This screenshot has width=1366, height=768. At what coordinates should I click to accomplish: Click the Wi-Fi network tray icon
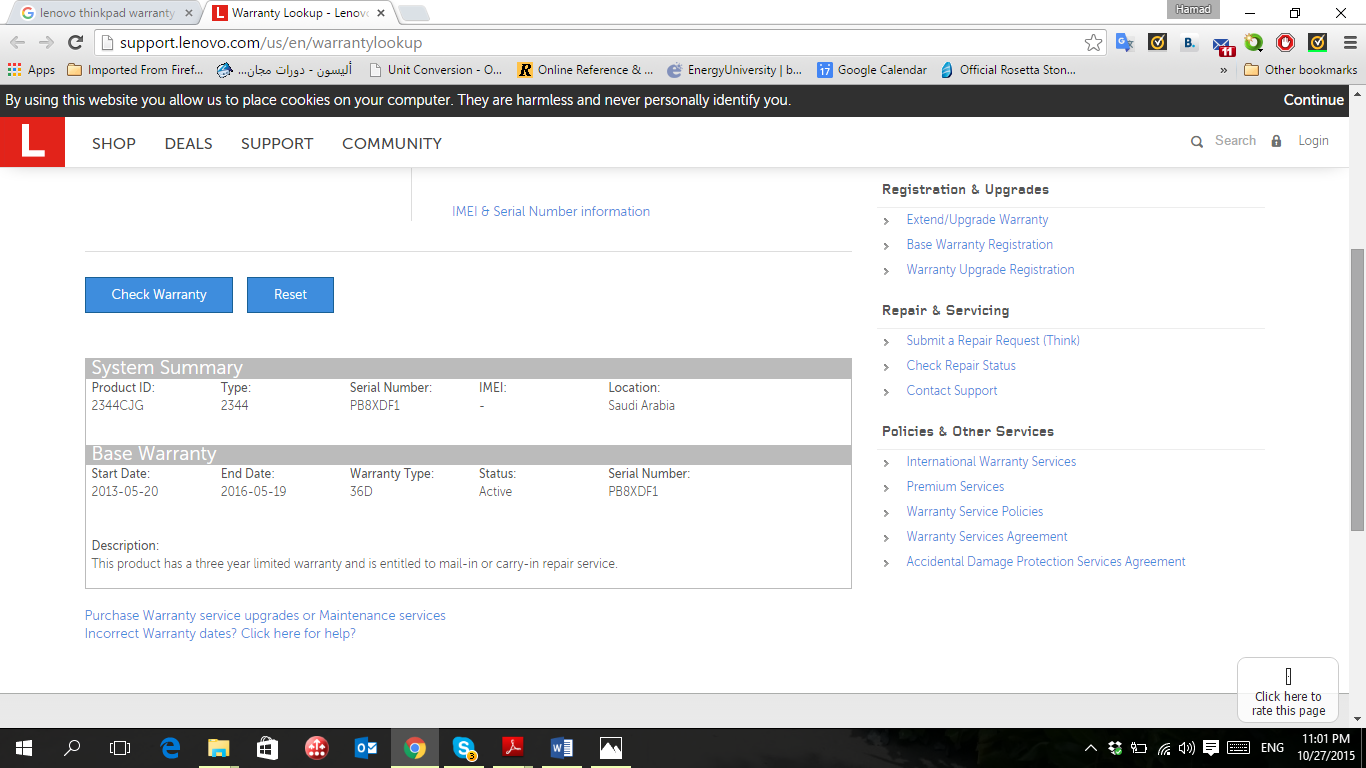pyautogui.click(x=1164, y=748)
